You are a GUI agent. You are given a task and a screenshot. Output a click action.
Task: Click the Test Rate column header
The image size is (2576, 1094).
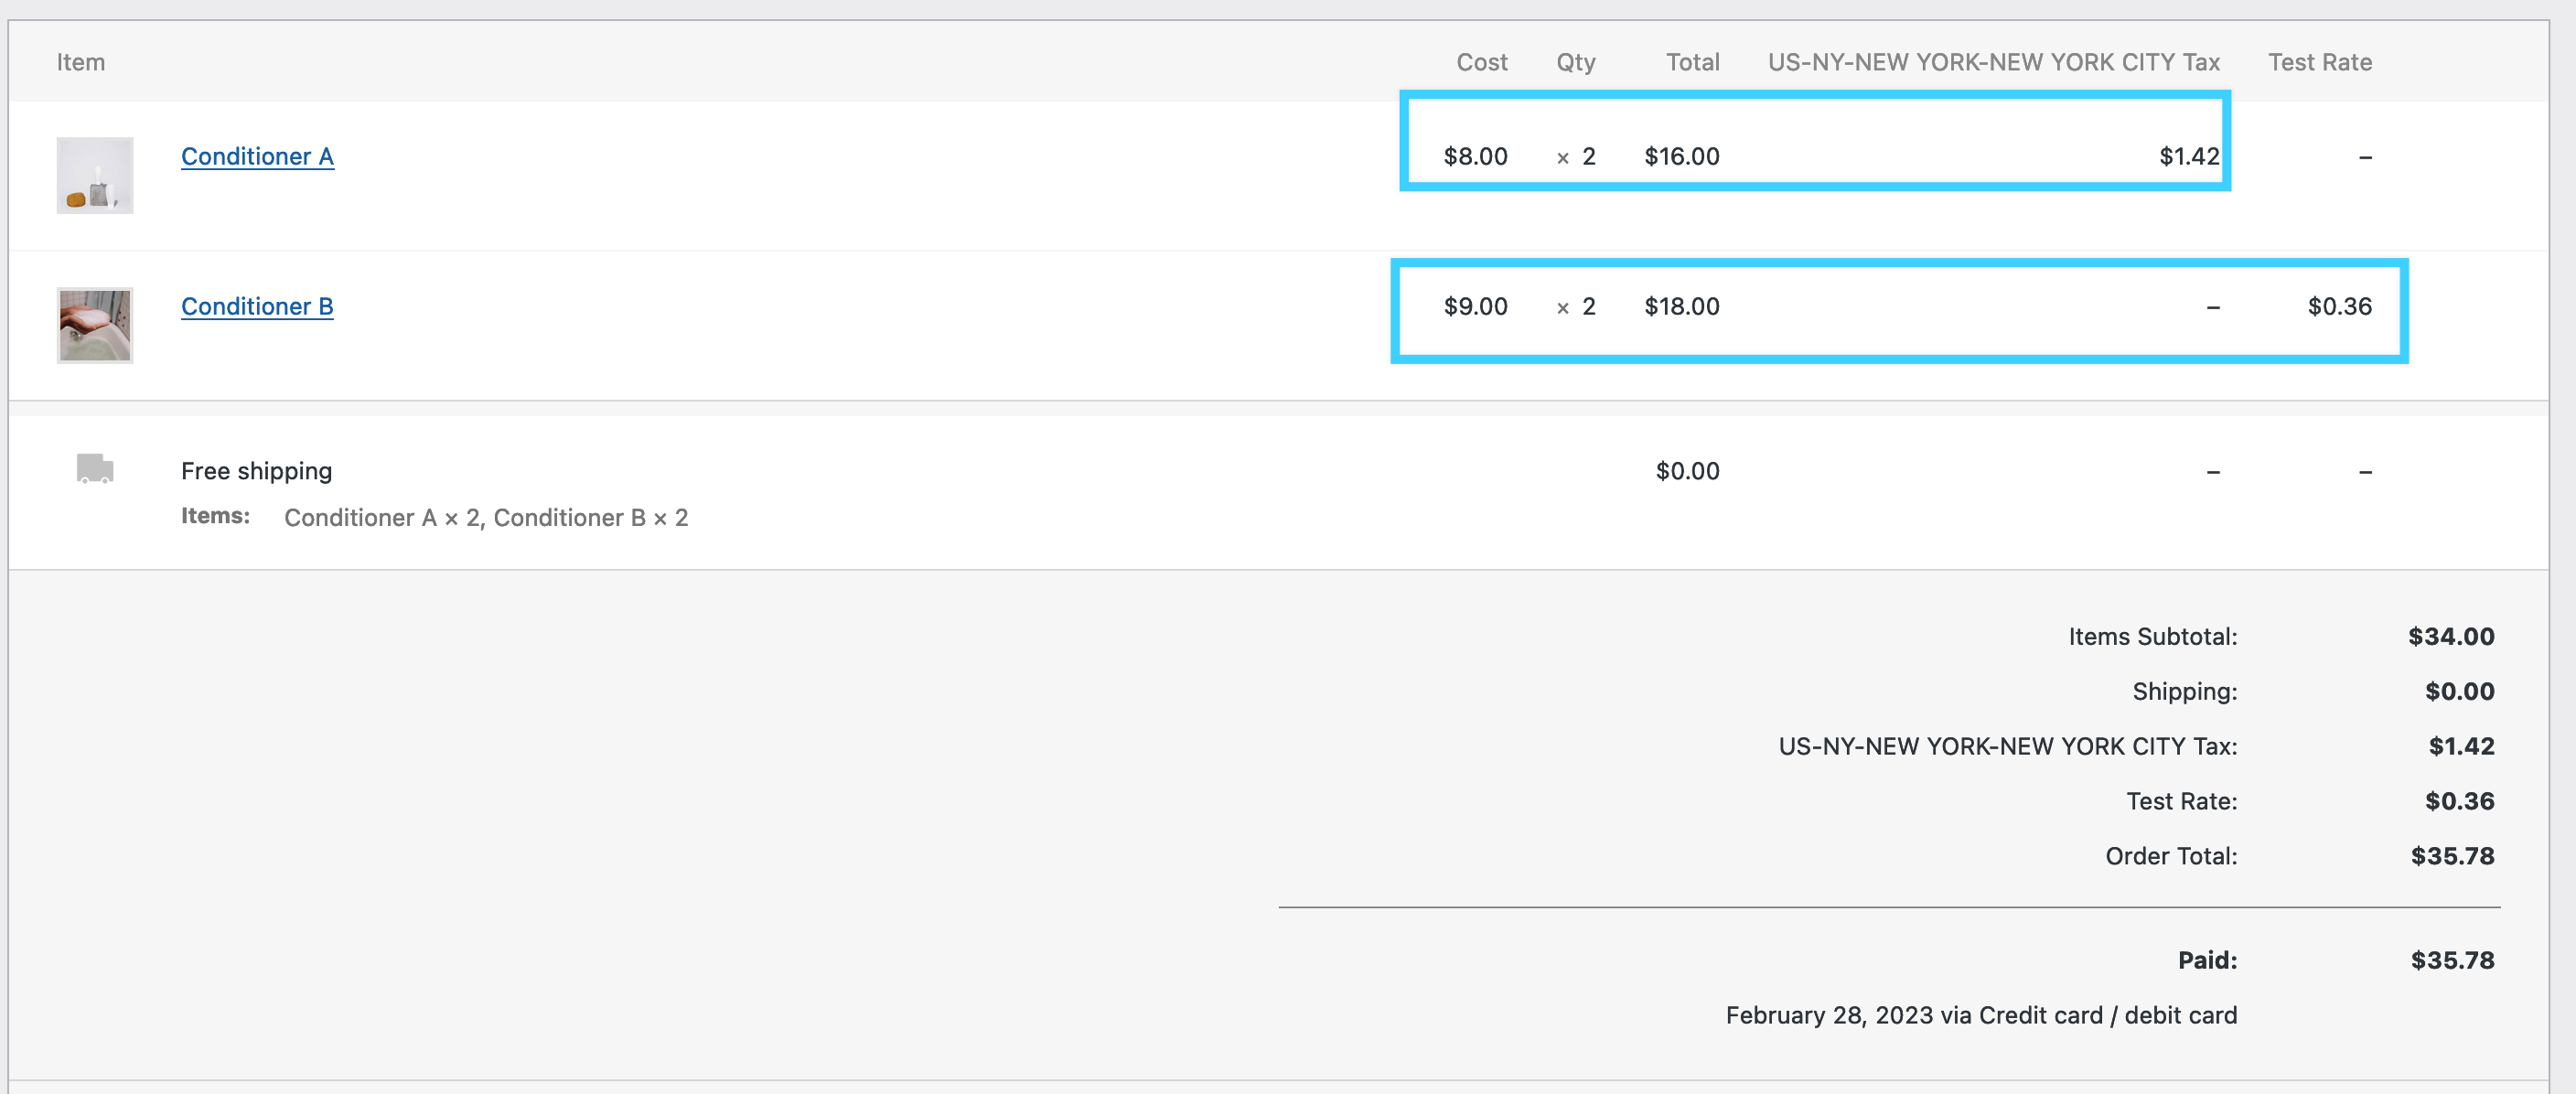2319,62
